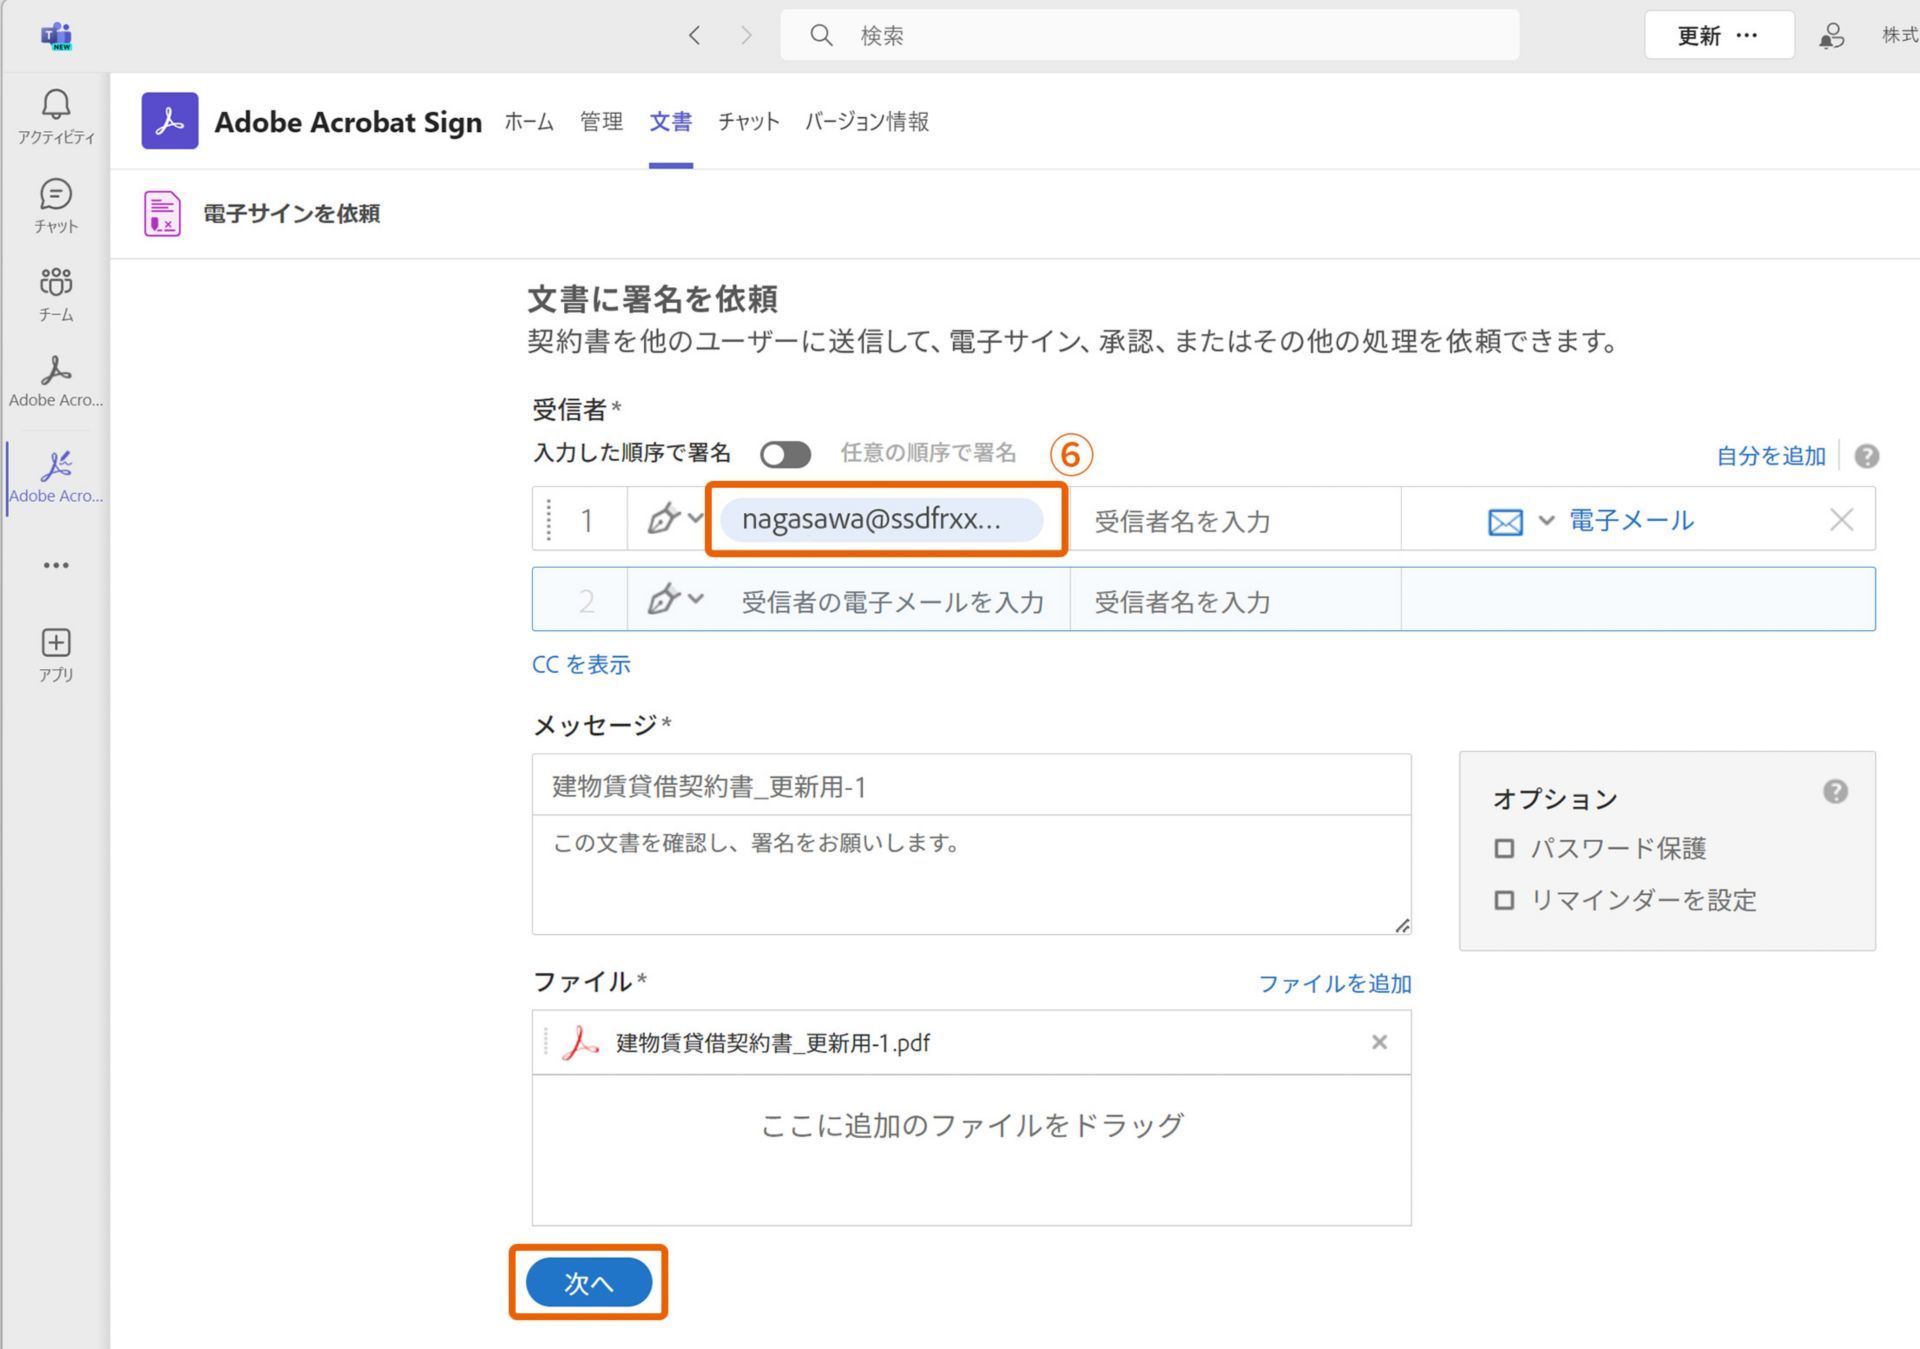This screenshot has width=1920, height=1349.
Task: Click the Options panel help icon
Action: [1835, 792]
